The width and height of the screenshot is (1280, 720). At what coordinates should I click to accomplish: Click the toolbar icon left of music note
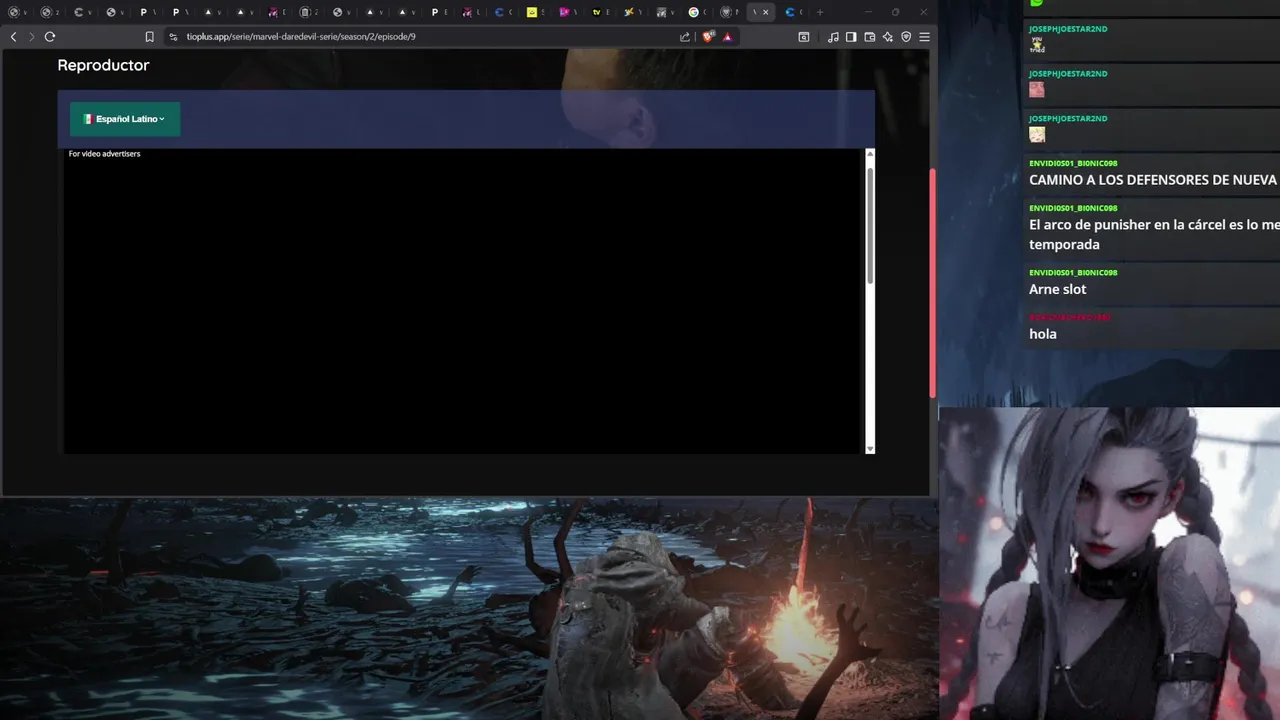804,37
